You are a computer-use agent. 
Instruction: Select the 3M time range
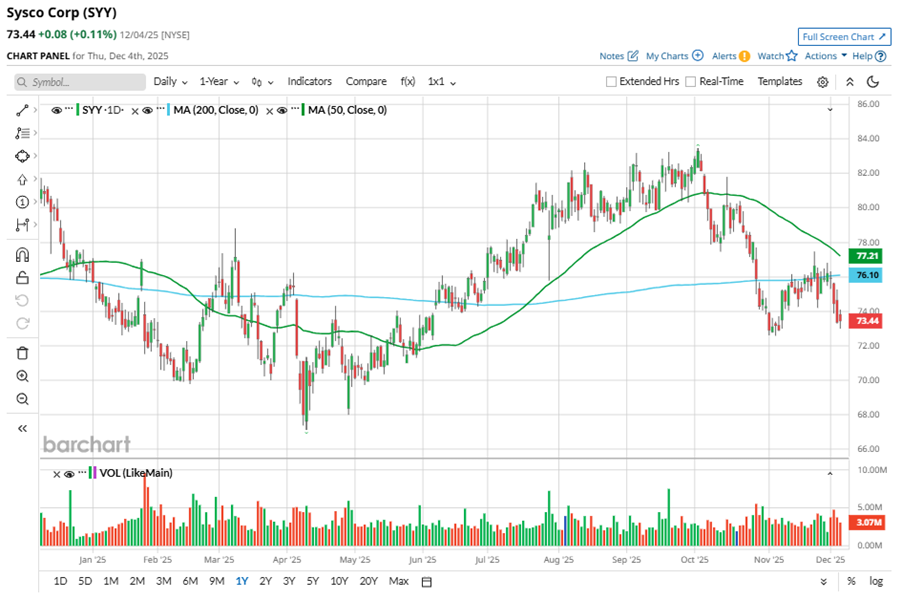pos(163,581)
